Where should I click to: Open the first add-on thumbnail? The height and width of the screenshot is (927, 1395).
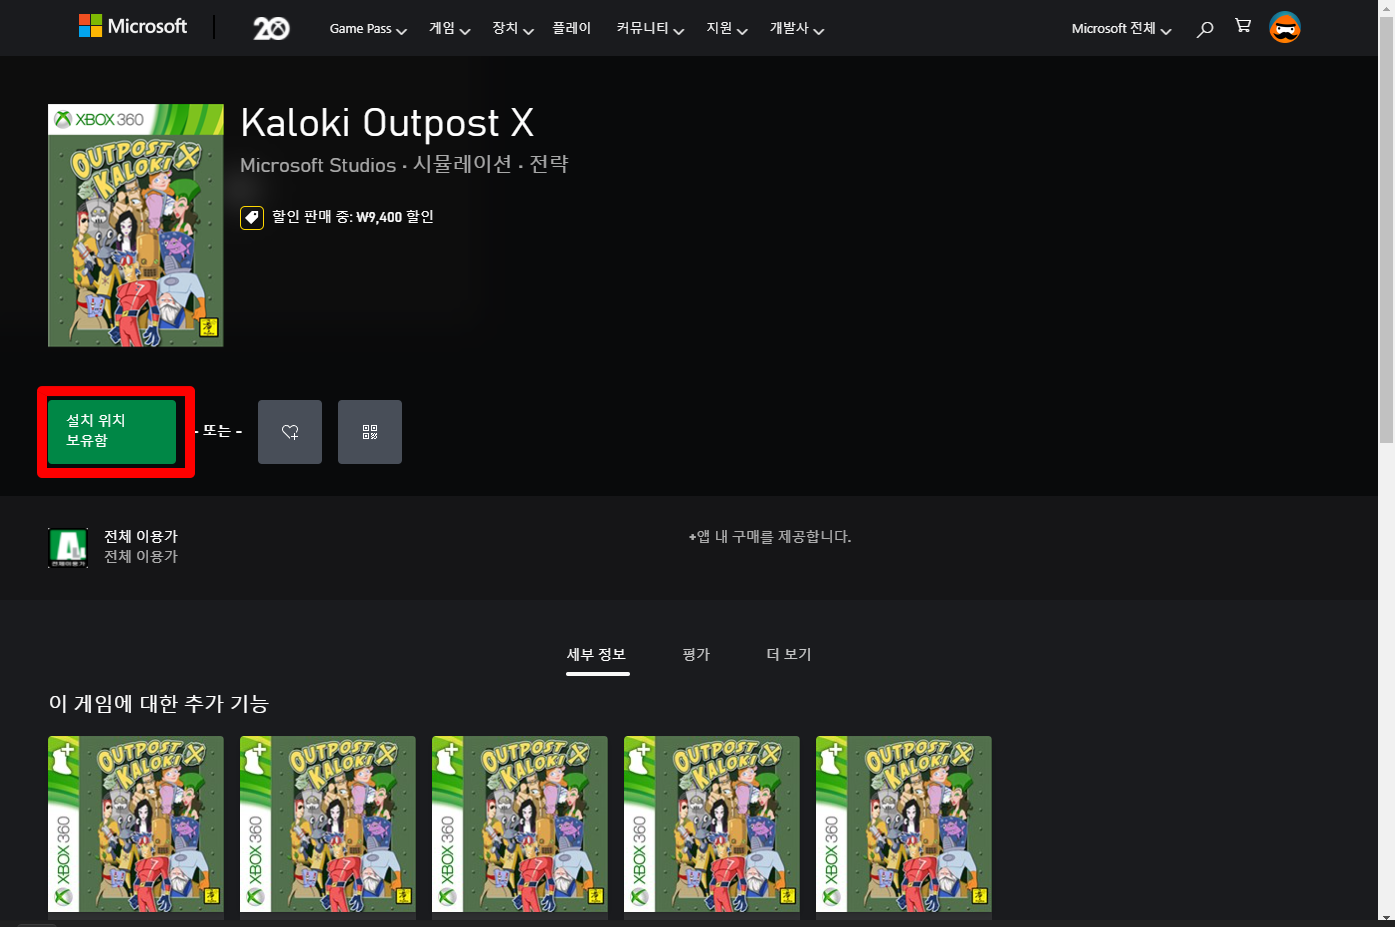click(x=136, y=824)
